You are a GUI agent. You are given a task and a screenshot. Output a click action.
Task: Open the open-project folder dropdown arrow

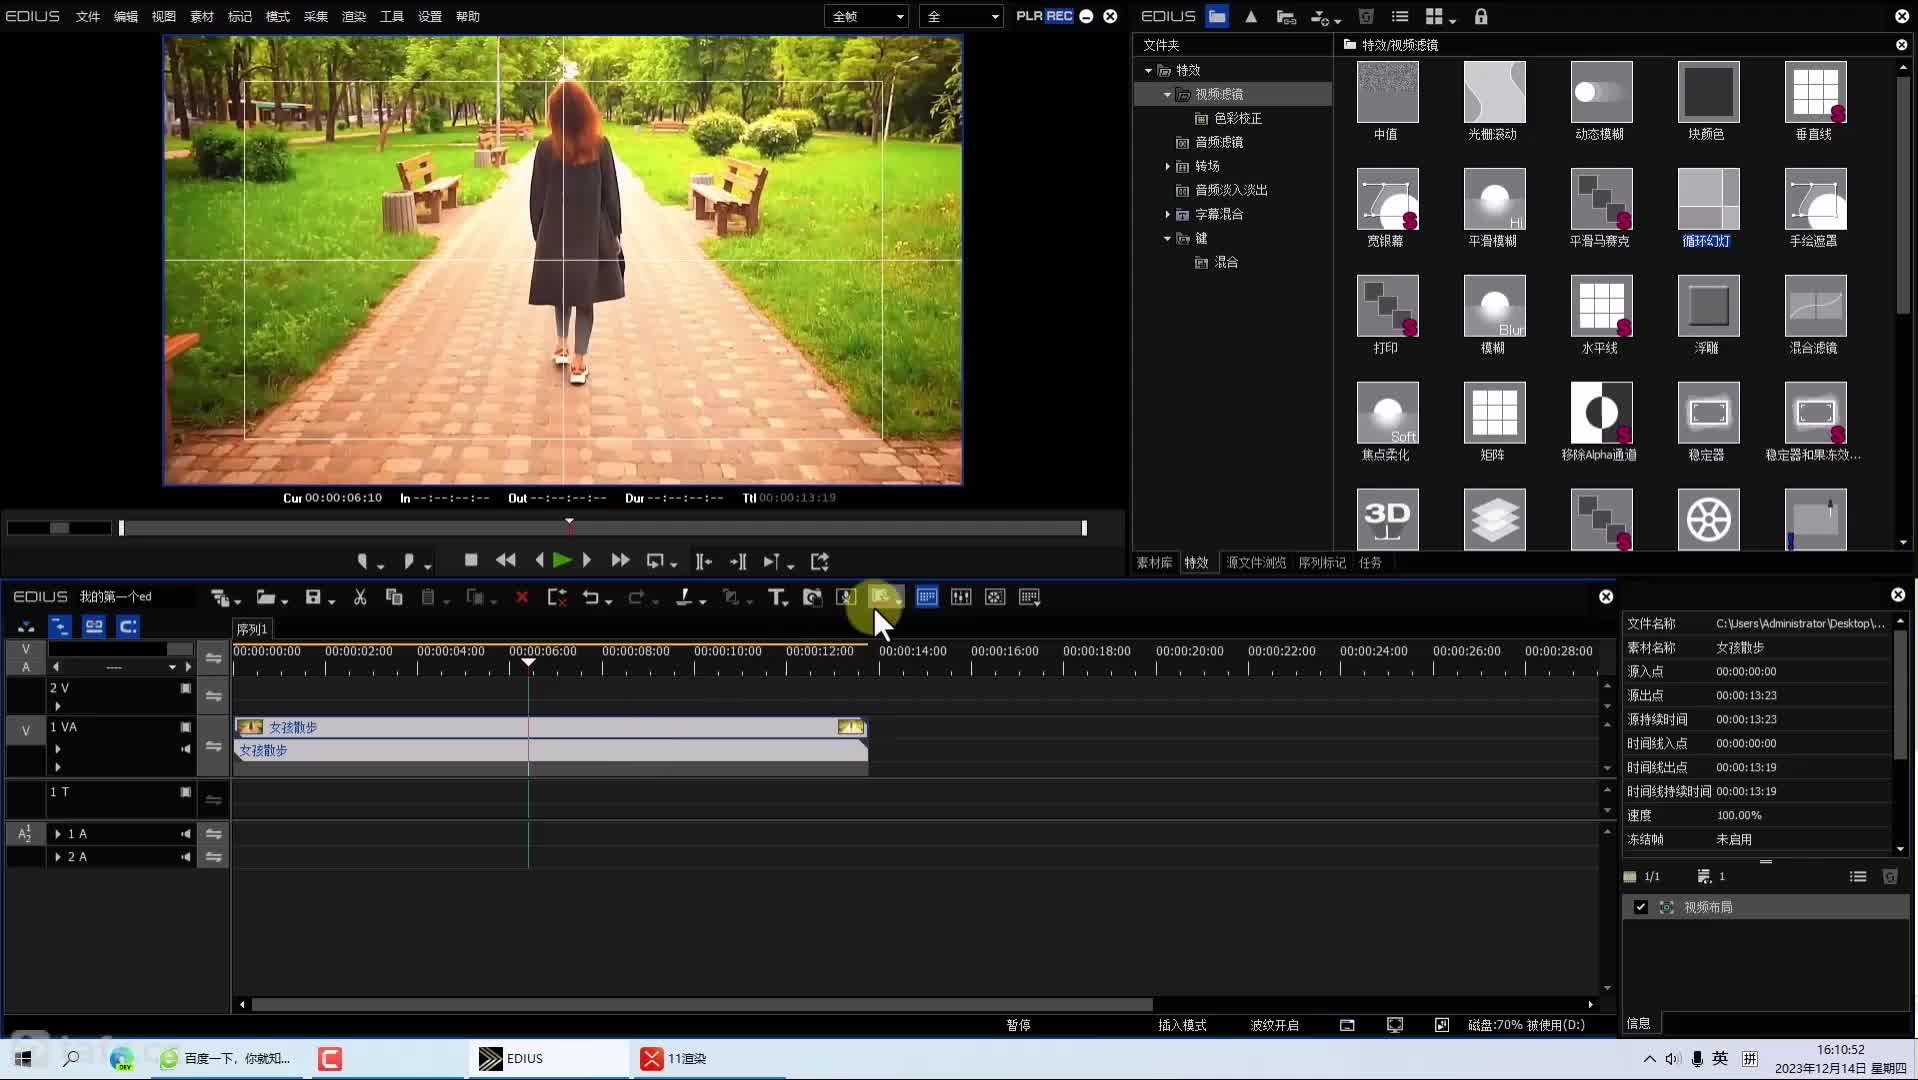click(285, 601)
